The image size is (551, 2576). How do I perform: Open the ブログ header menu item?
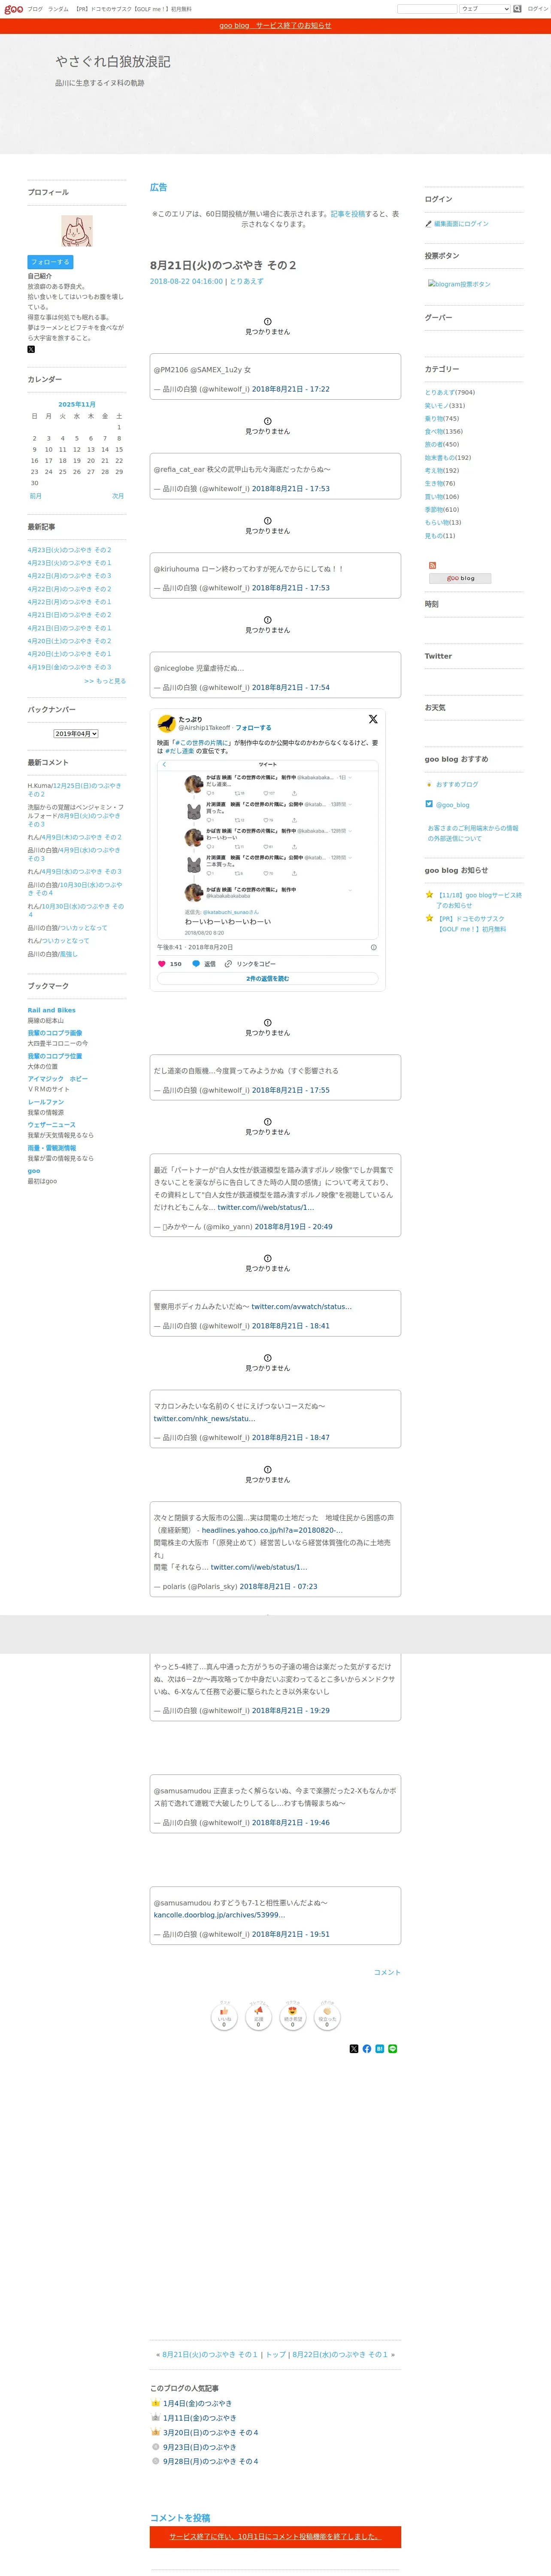click(35, 9)
